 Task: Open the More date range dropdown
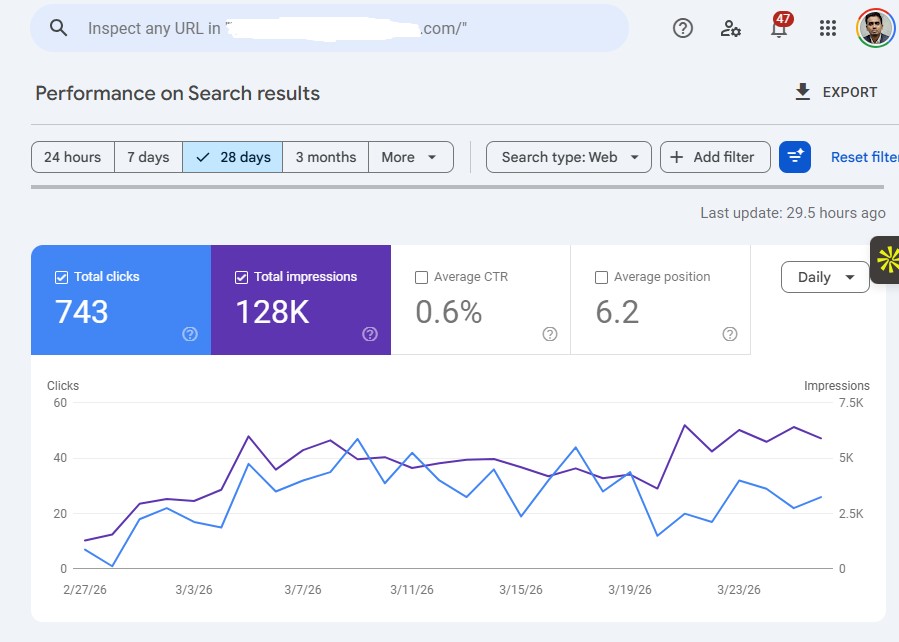click(410, 156)
